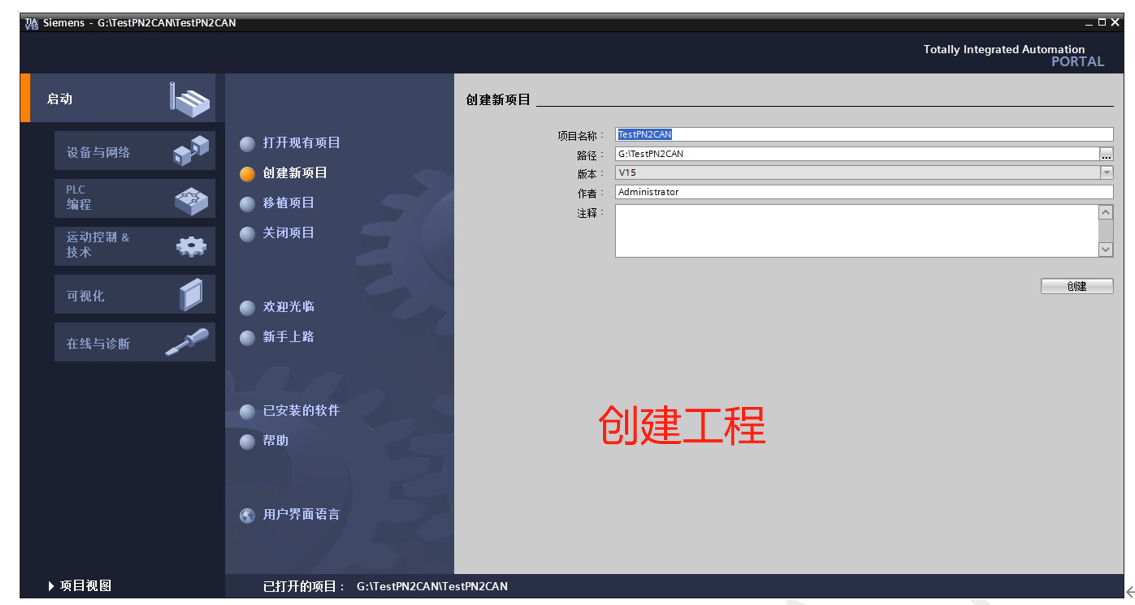Select the PLC 编程 chip icon
Viewport: 1135px width, 605px height.
click(191, 199)
